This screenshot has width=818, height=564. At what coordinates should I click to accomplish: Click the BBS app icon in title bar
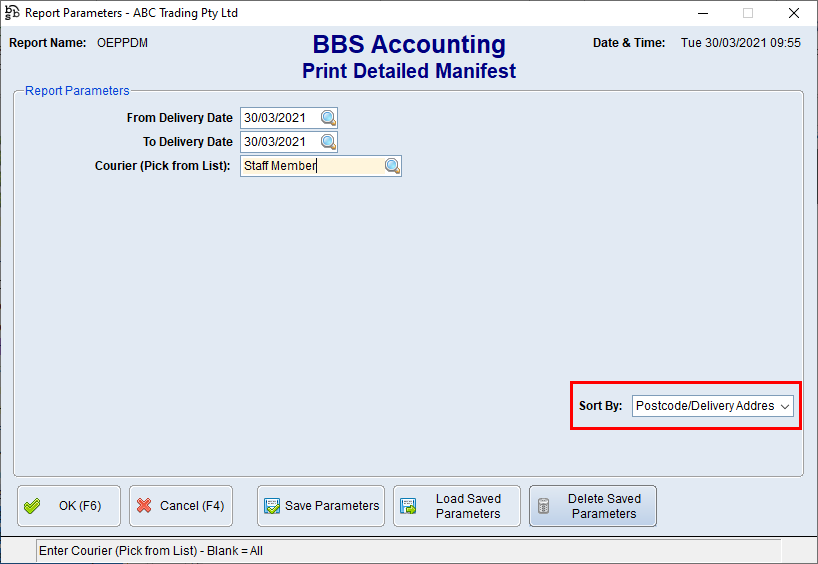[x=12, y=13]
